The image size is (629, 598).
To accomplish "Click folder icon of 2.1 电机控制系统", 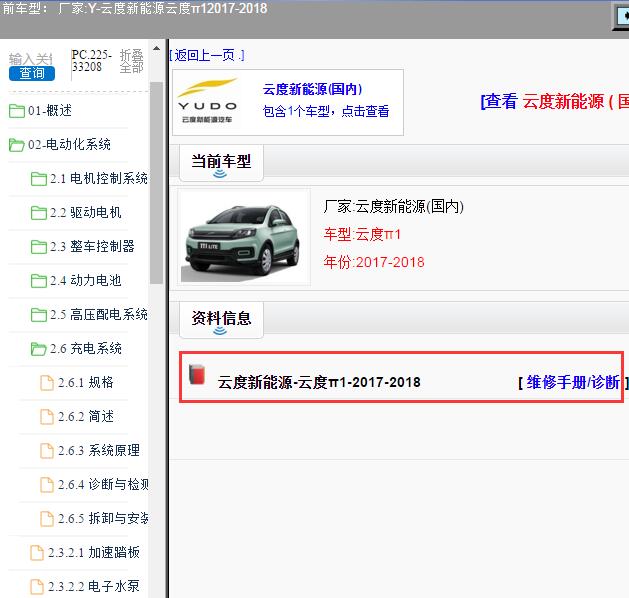I will click(39, 178).
